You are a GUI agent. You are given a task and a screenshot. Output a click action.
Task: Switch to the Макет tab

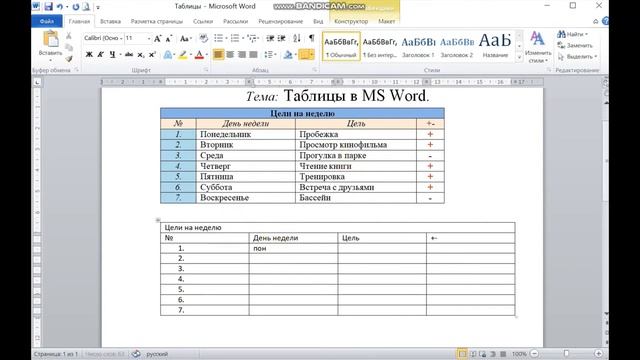click(386, 21)
